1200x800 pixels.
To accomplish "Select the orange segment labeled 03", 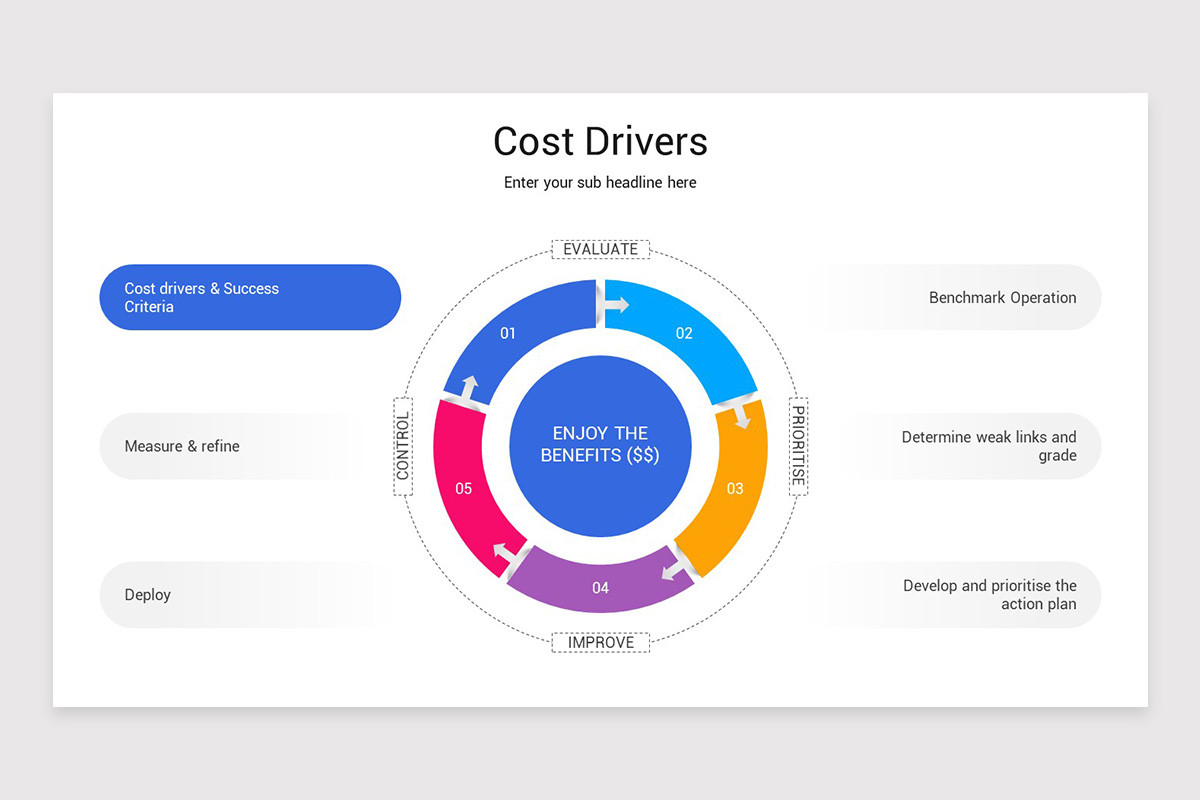I will tap(735, 490).
